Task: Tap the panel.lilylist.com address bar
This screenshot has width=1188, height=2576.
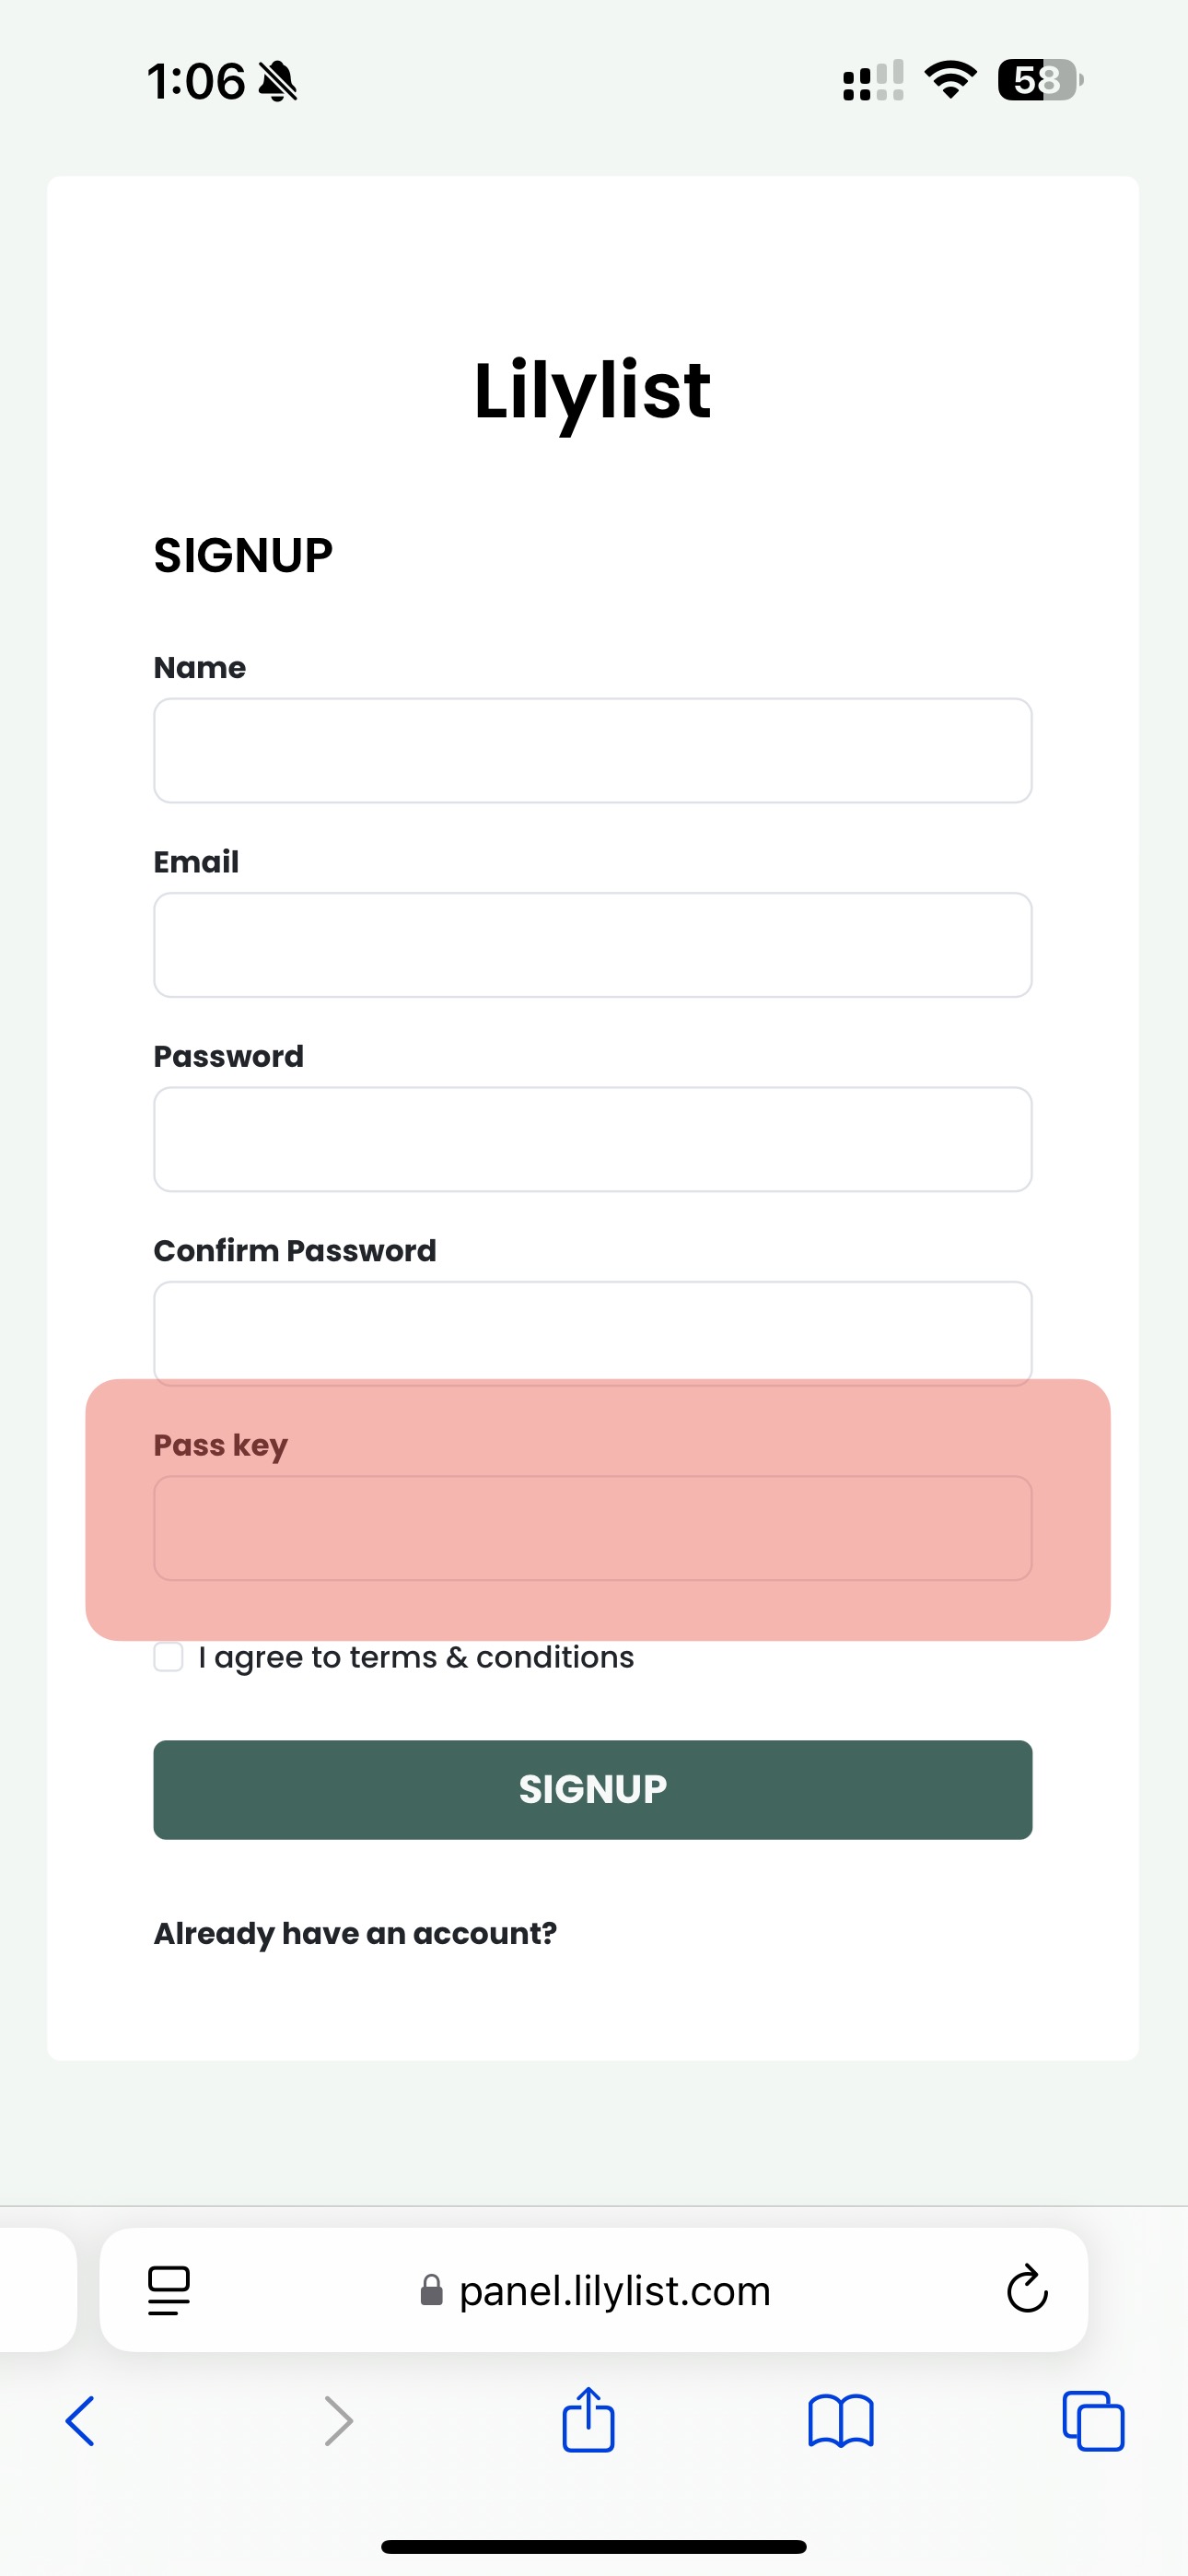Action: 614,2290
